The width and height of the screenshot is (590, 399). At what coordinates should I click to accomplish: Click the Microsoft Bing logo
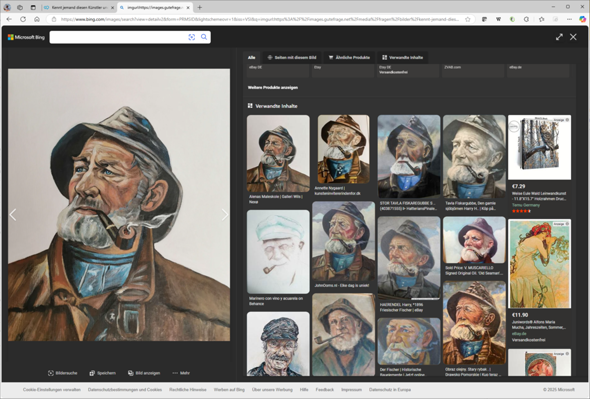(26, 37)
